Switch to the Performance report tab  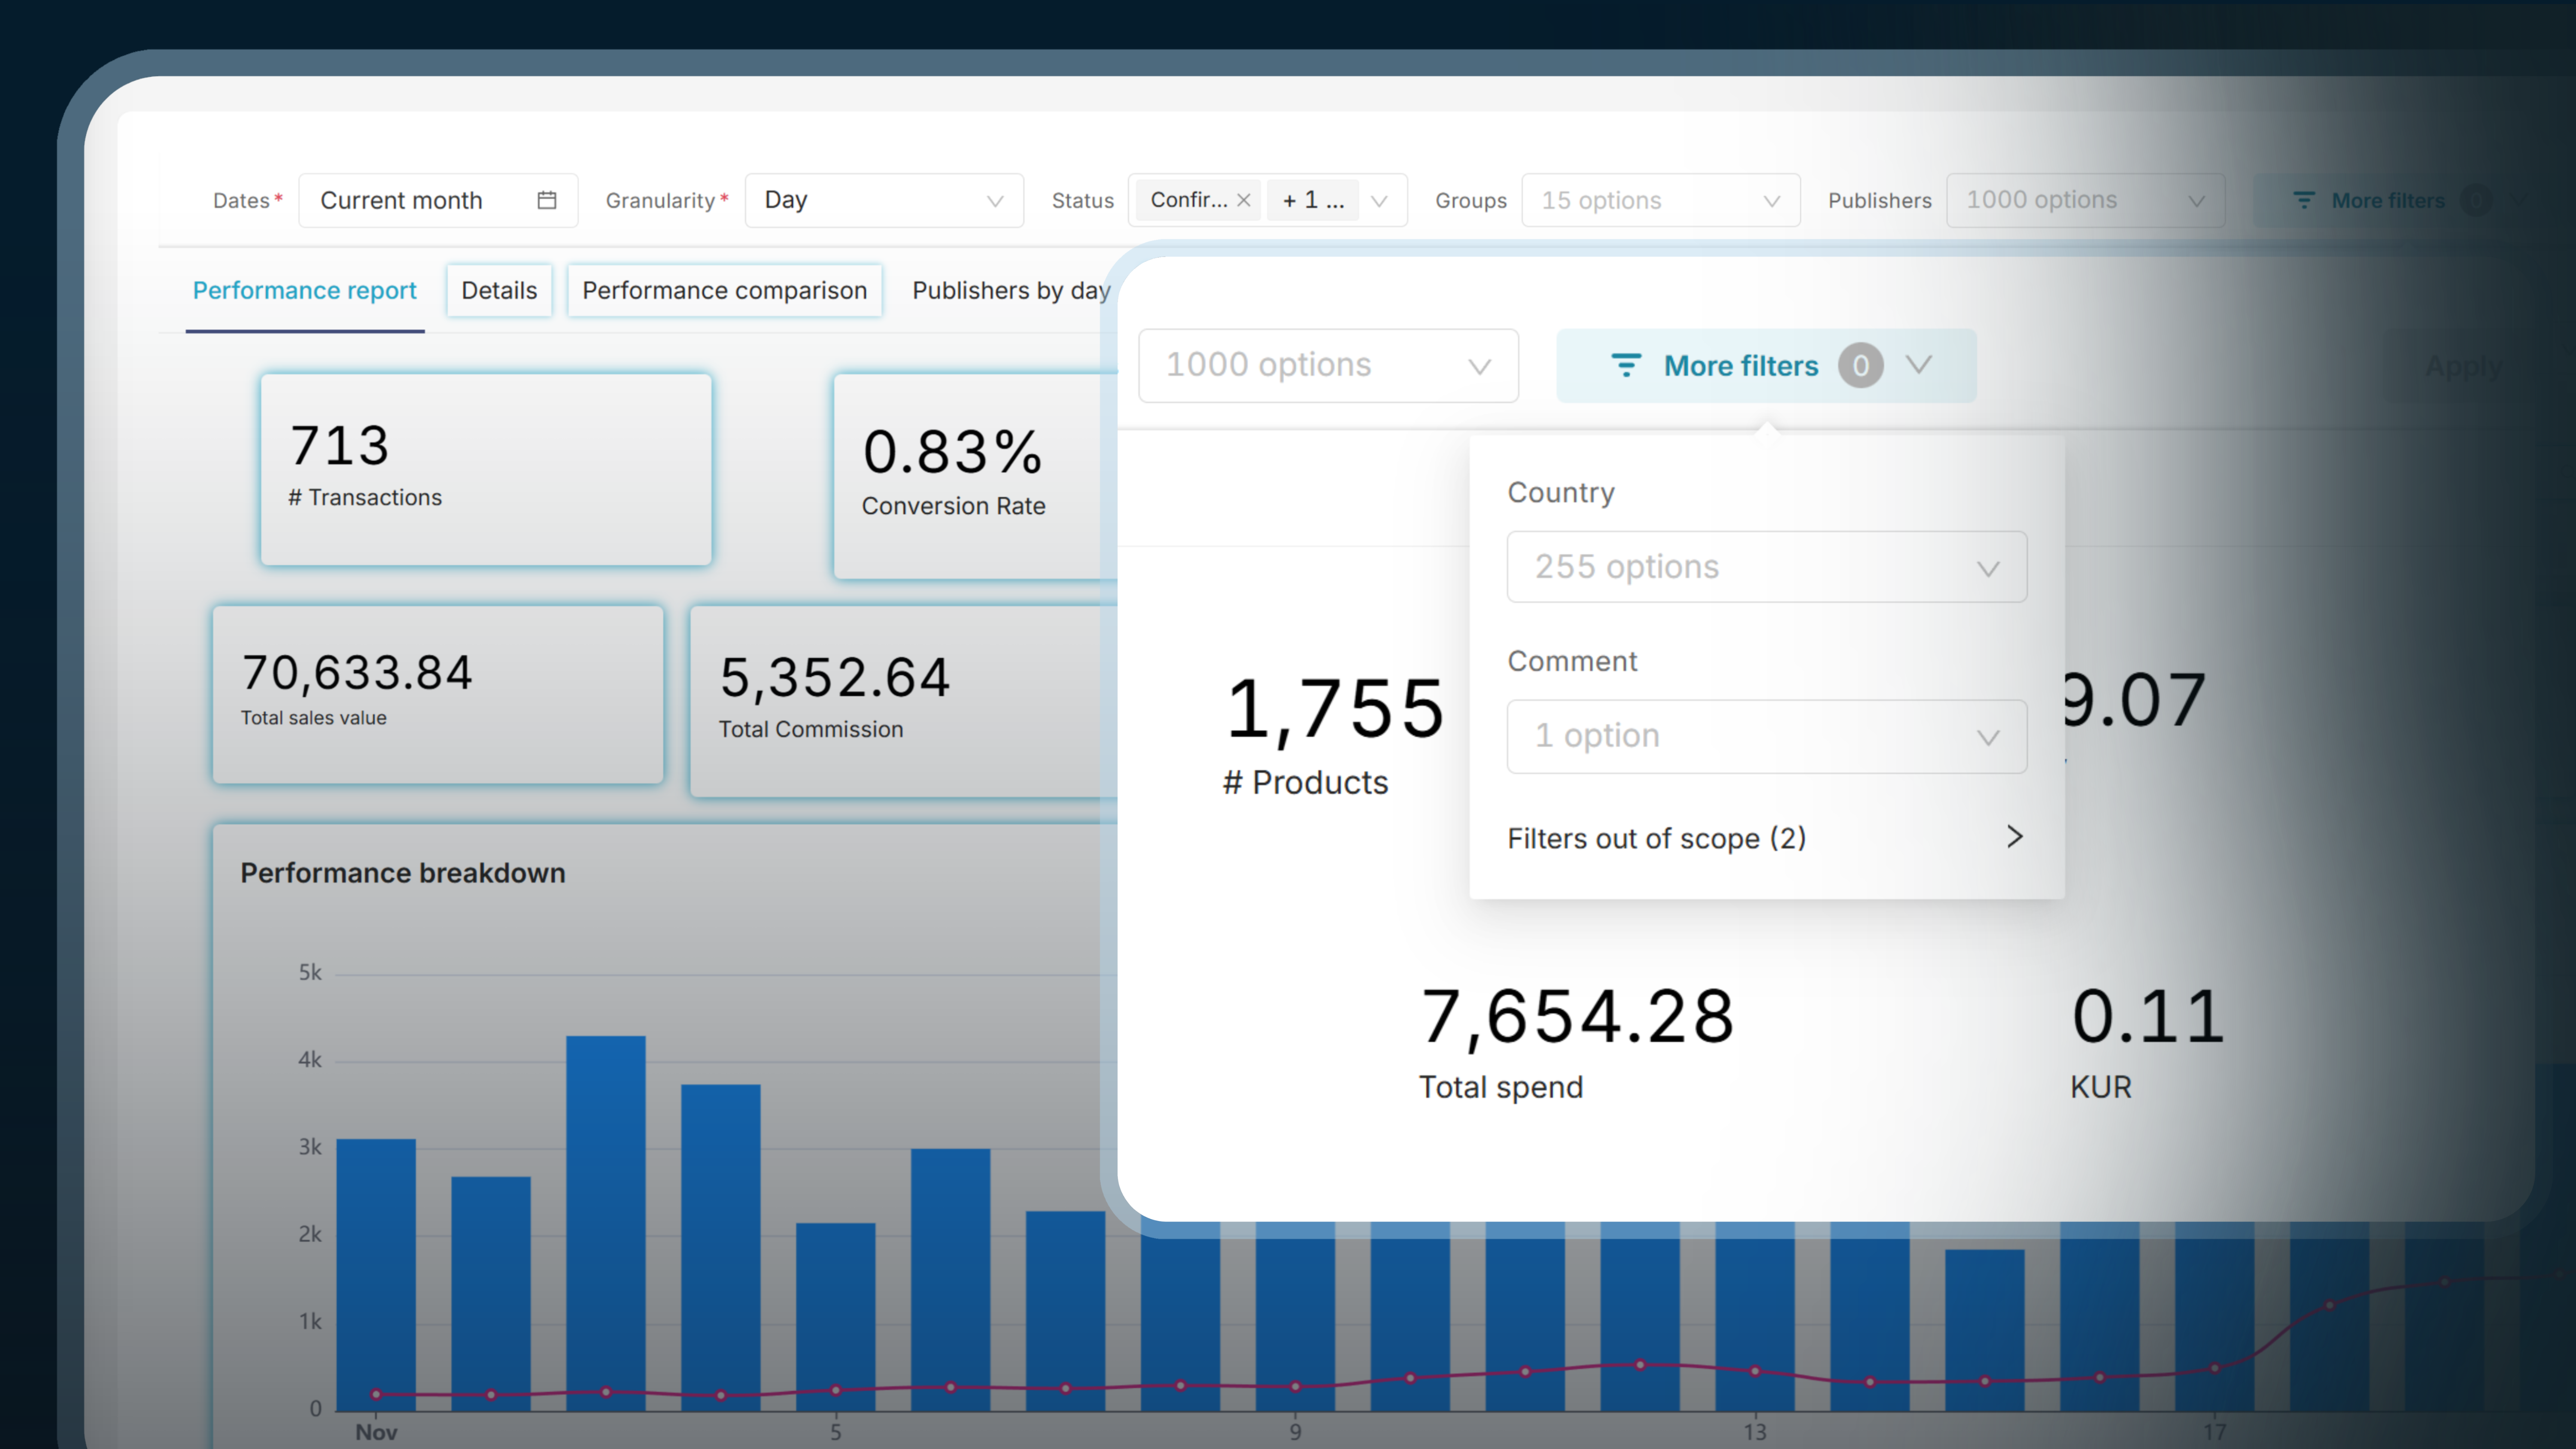tap(304, 290)
